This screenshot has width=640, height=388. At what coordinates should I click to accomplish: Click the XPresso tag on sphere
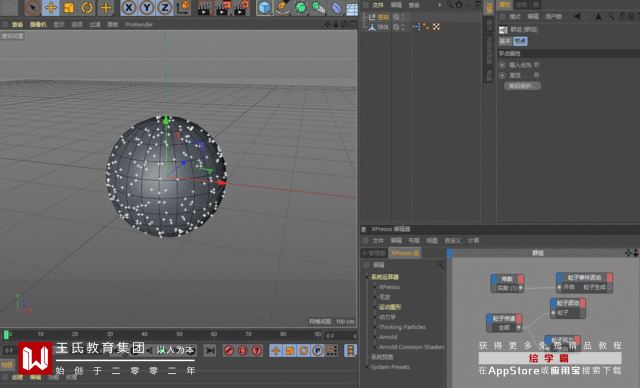[x=416, y=27]
